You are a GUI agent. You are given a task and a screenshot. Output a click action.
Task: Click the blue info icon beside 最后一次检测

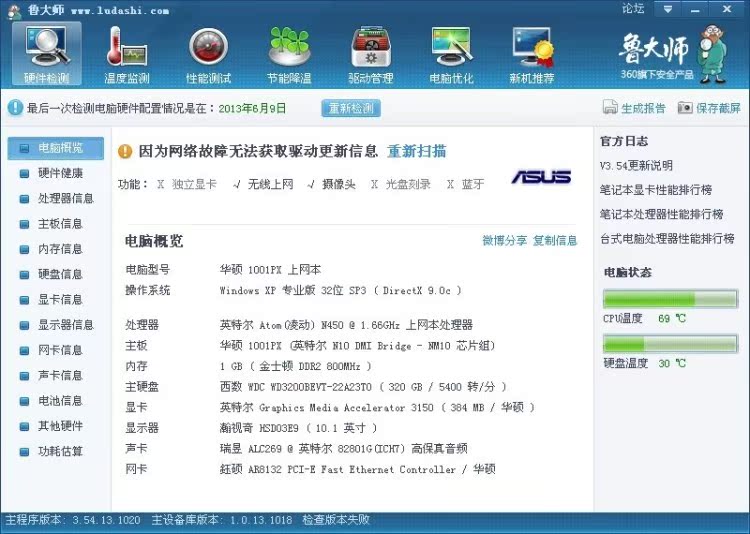click(x=15, y=108)
